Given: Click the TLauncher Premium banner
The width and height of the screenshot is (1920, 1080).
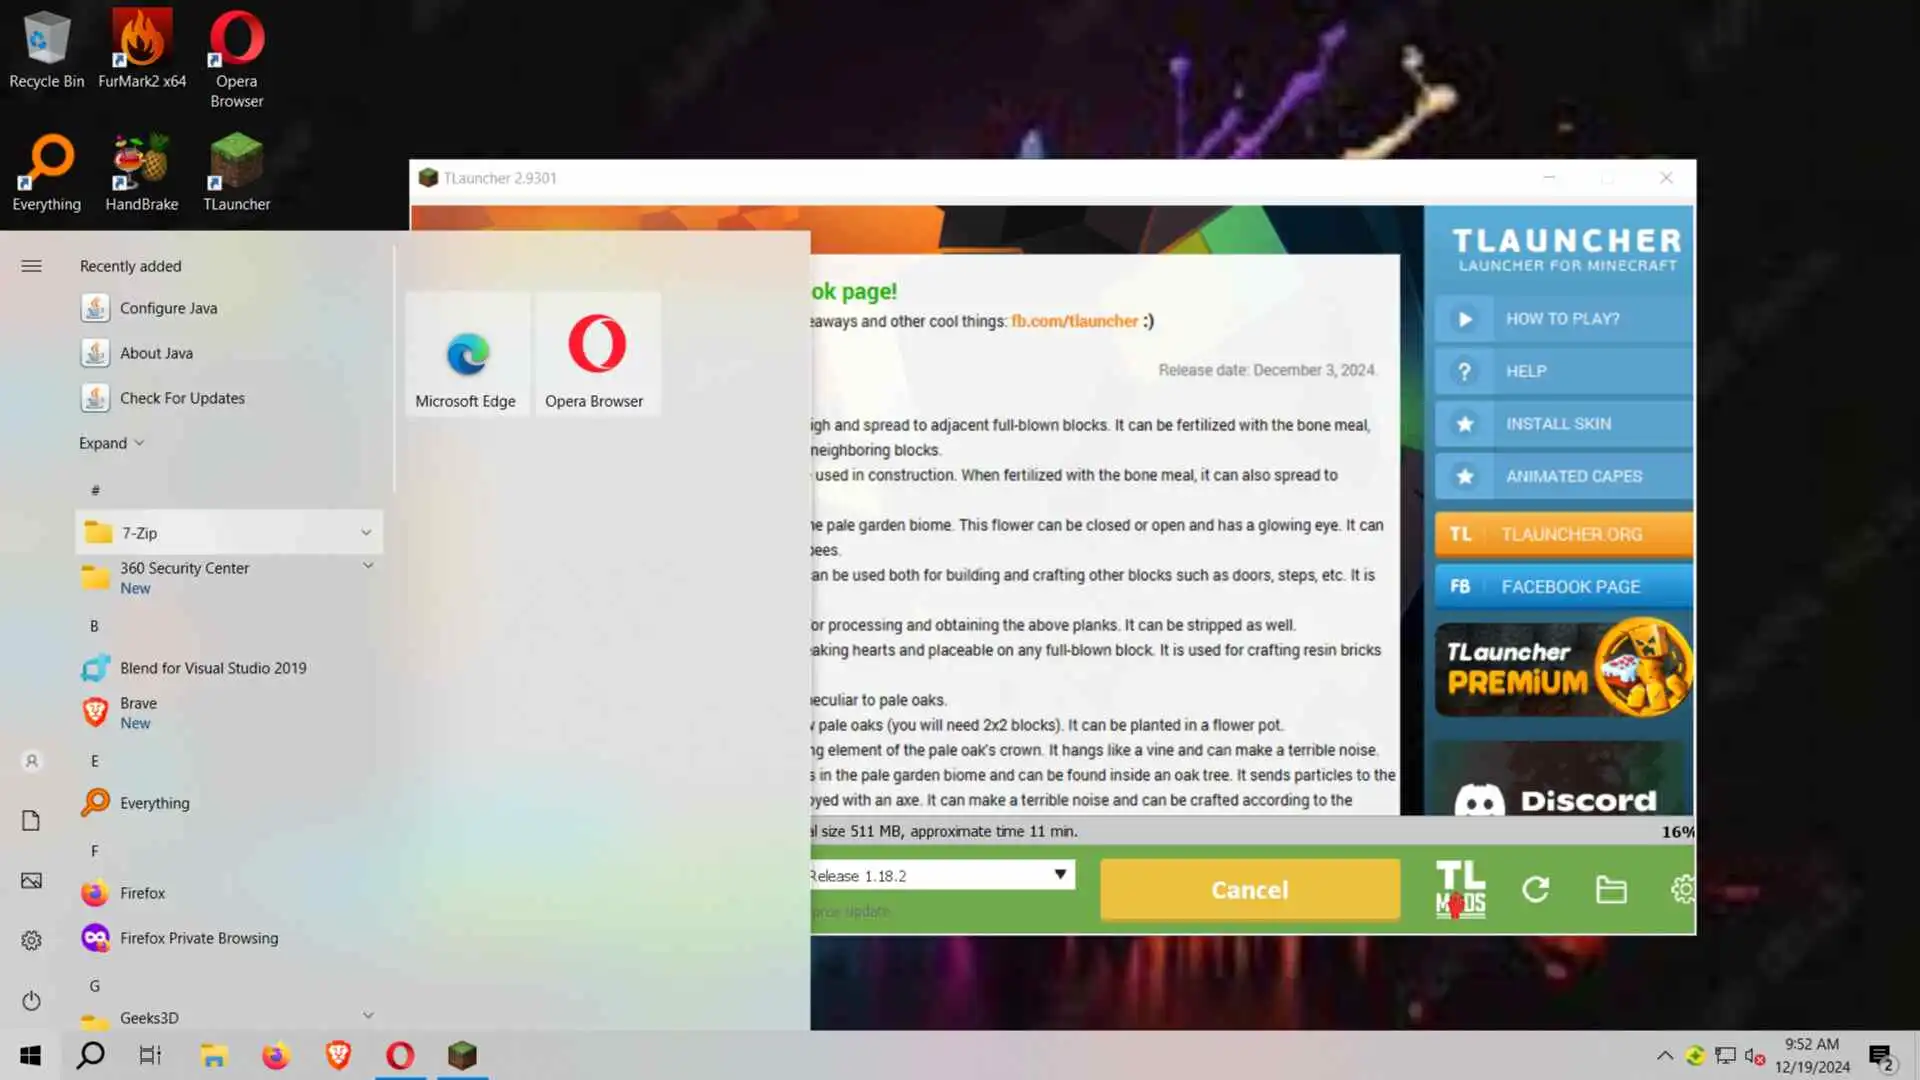Looking at the screenshot, I should (x=1563, y=669).
